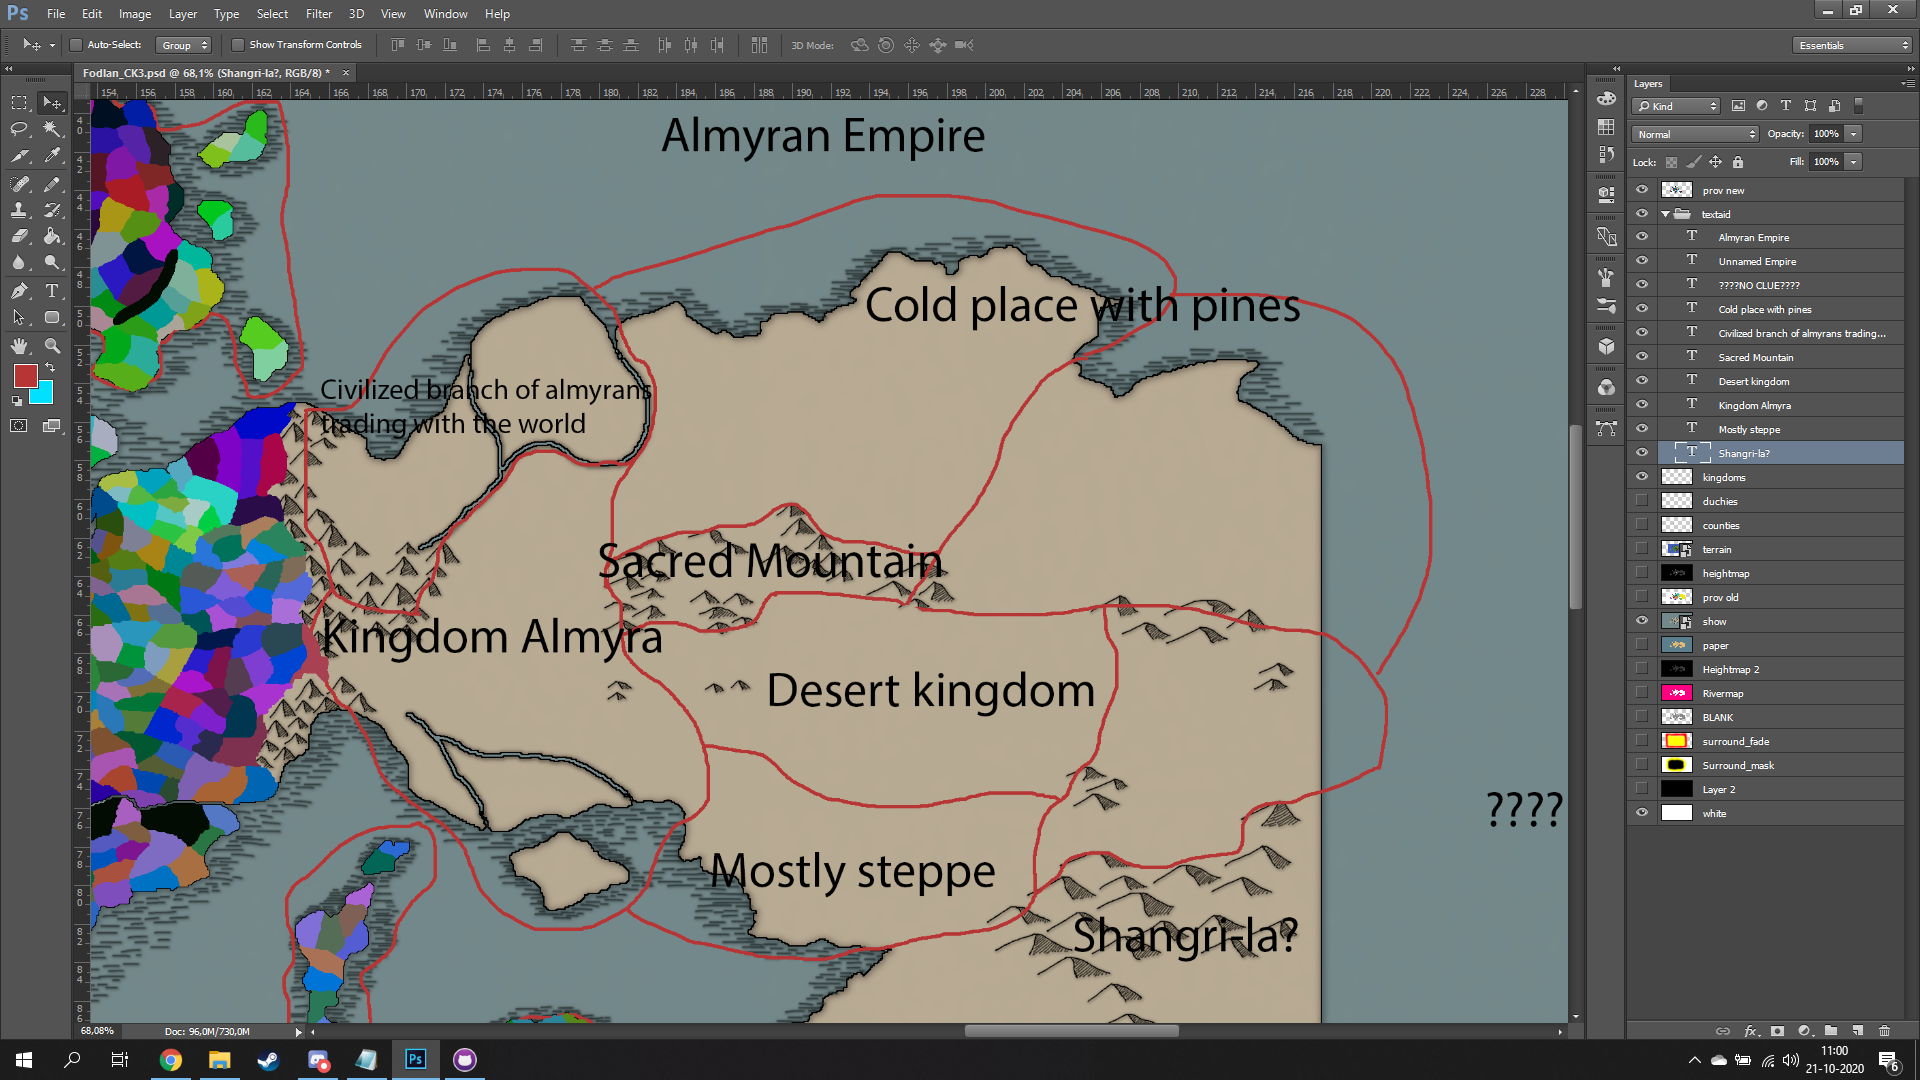Enable the Auto-Select checkbox
The image size is (1920, 1080).
[x=76, y=45]
